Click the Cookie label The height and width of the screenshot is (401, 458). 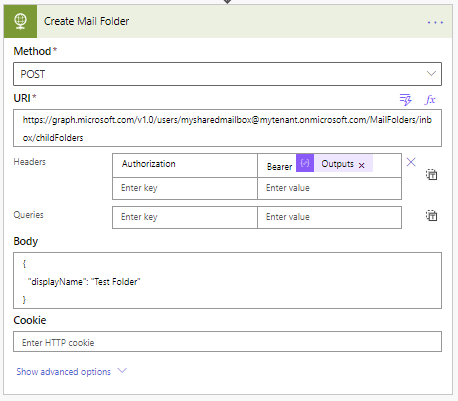pos(30,320)
